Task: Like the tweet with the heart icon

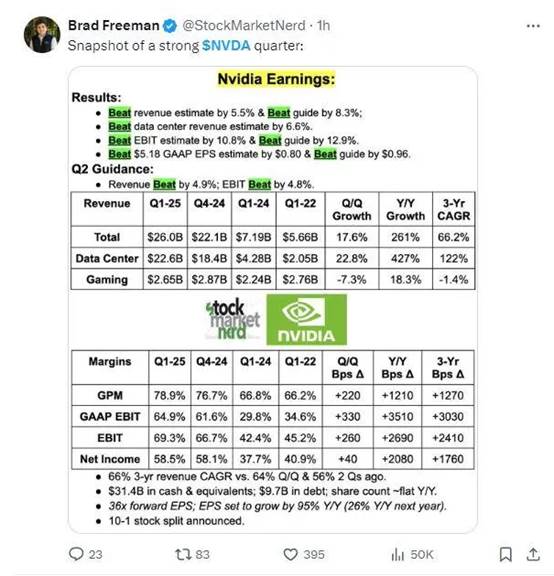Action: click(x=290, y=554)
